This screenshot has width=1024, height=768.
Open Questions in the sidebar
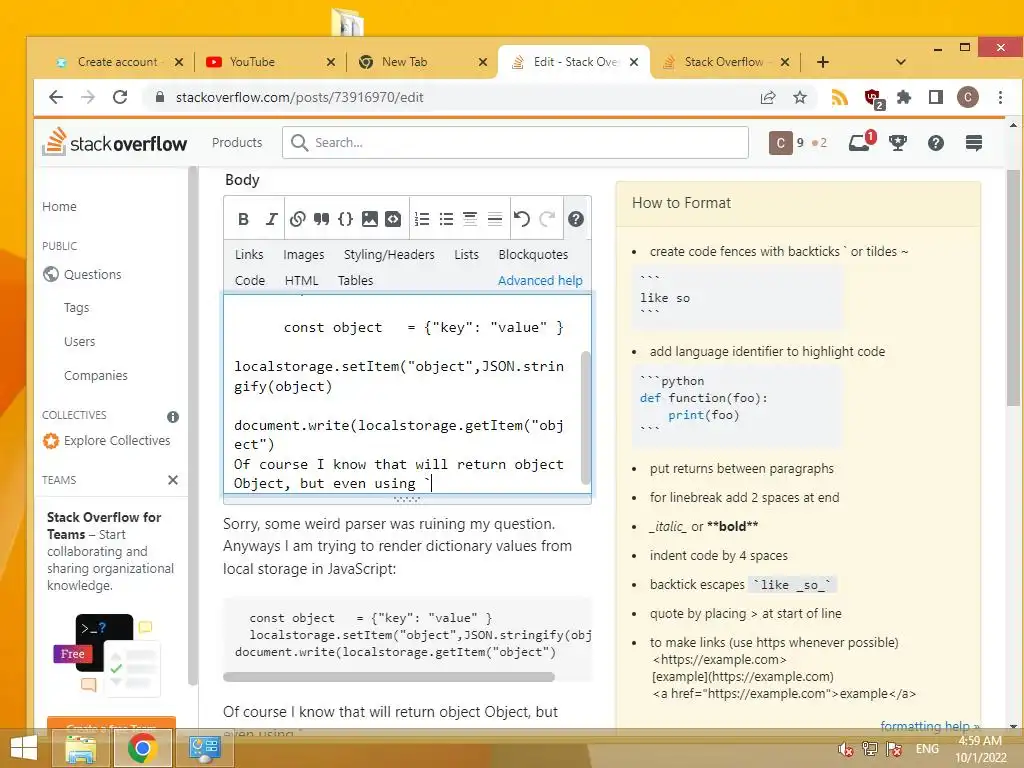pyautogui.click(x=92, y=274)
